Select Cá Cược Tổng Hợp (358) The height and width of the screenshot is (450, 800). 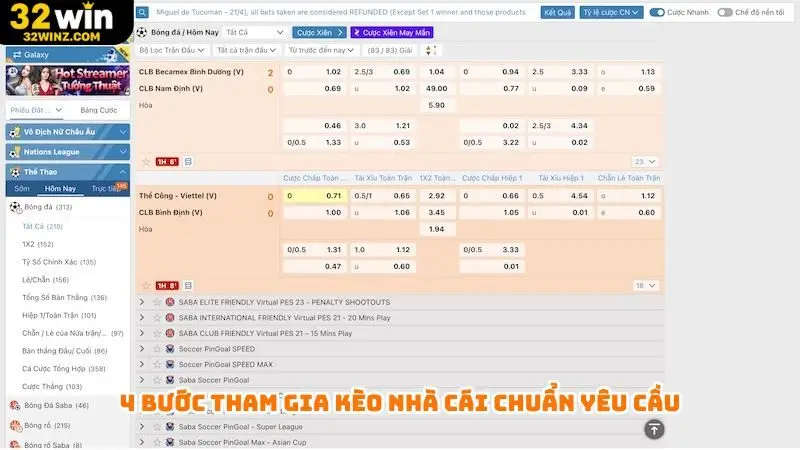[x=64, y=368]
